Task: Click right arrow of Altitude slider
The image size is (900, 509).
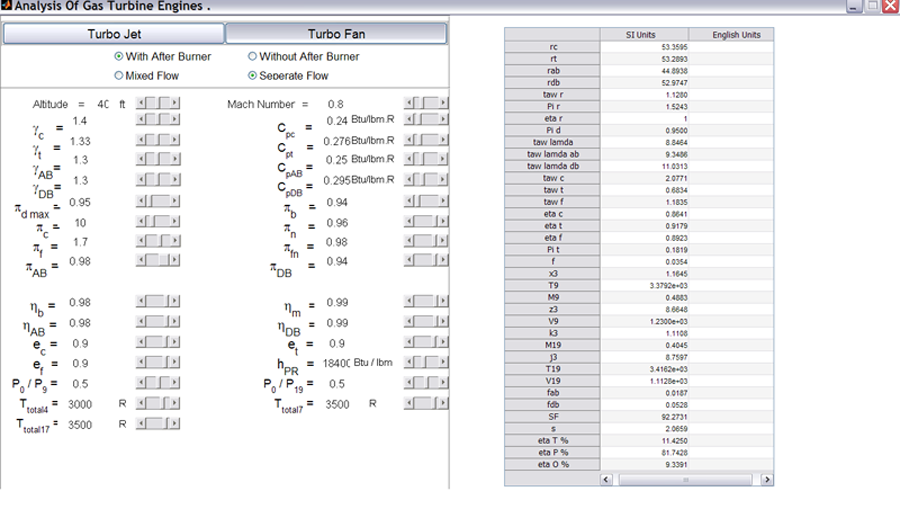Action: click(176, 103)
